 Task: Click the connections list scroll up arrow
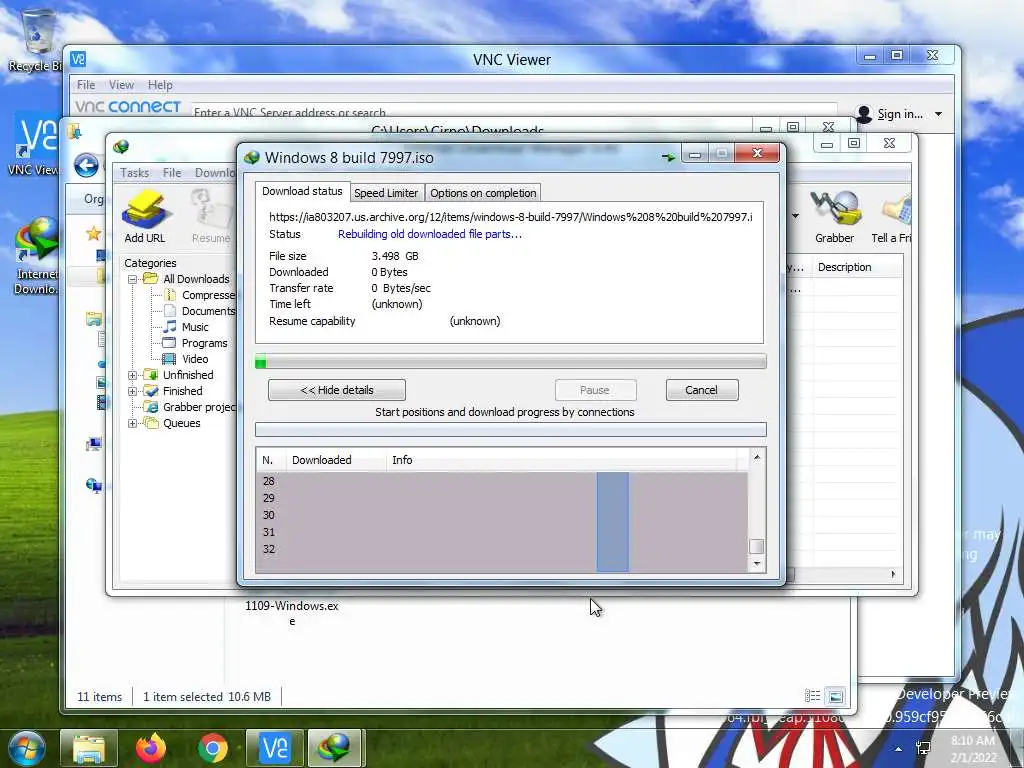pyautogui.click(x=756, y=457)
